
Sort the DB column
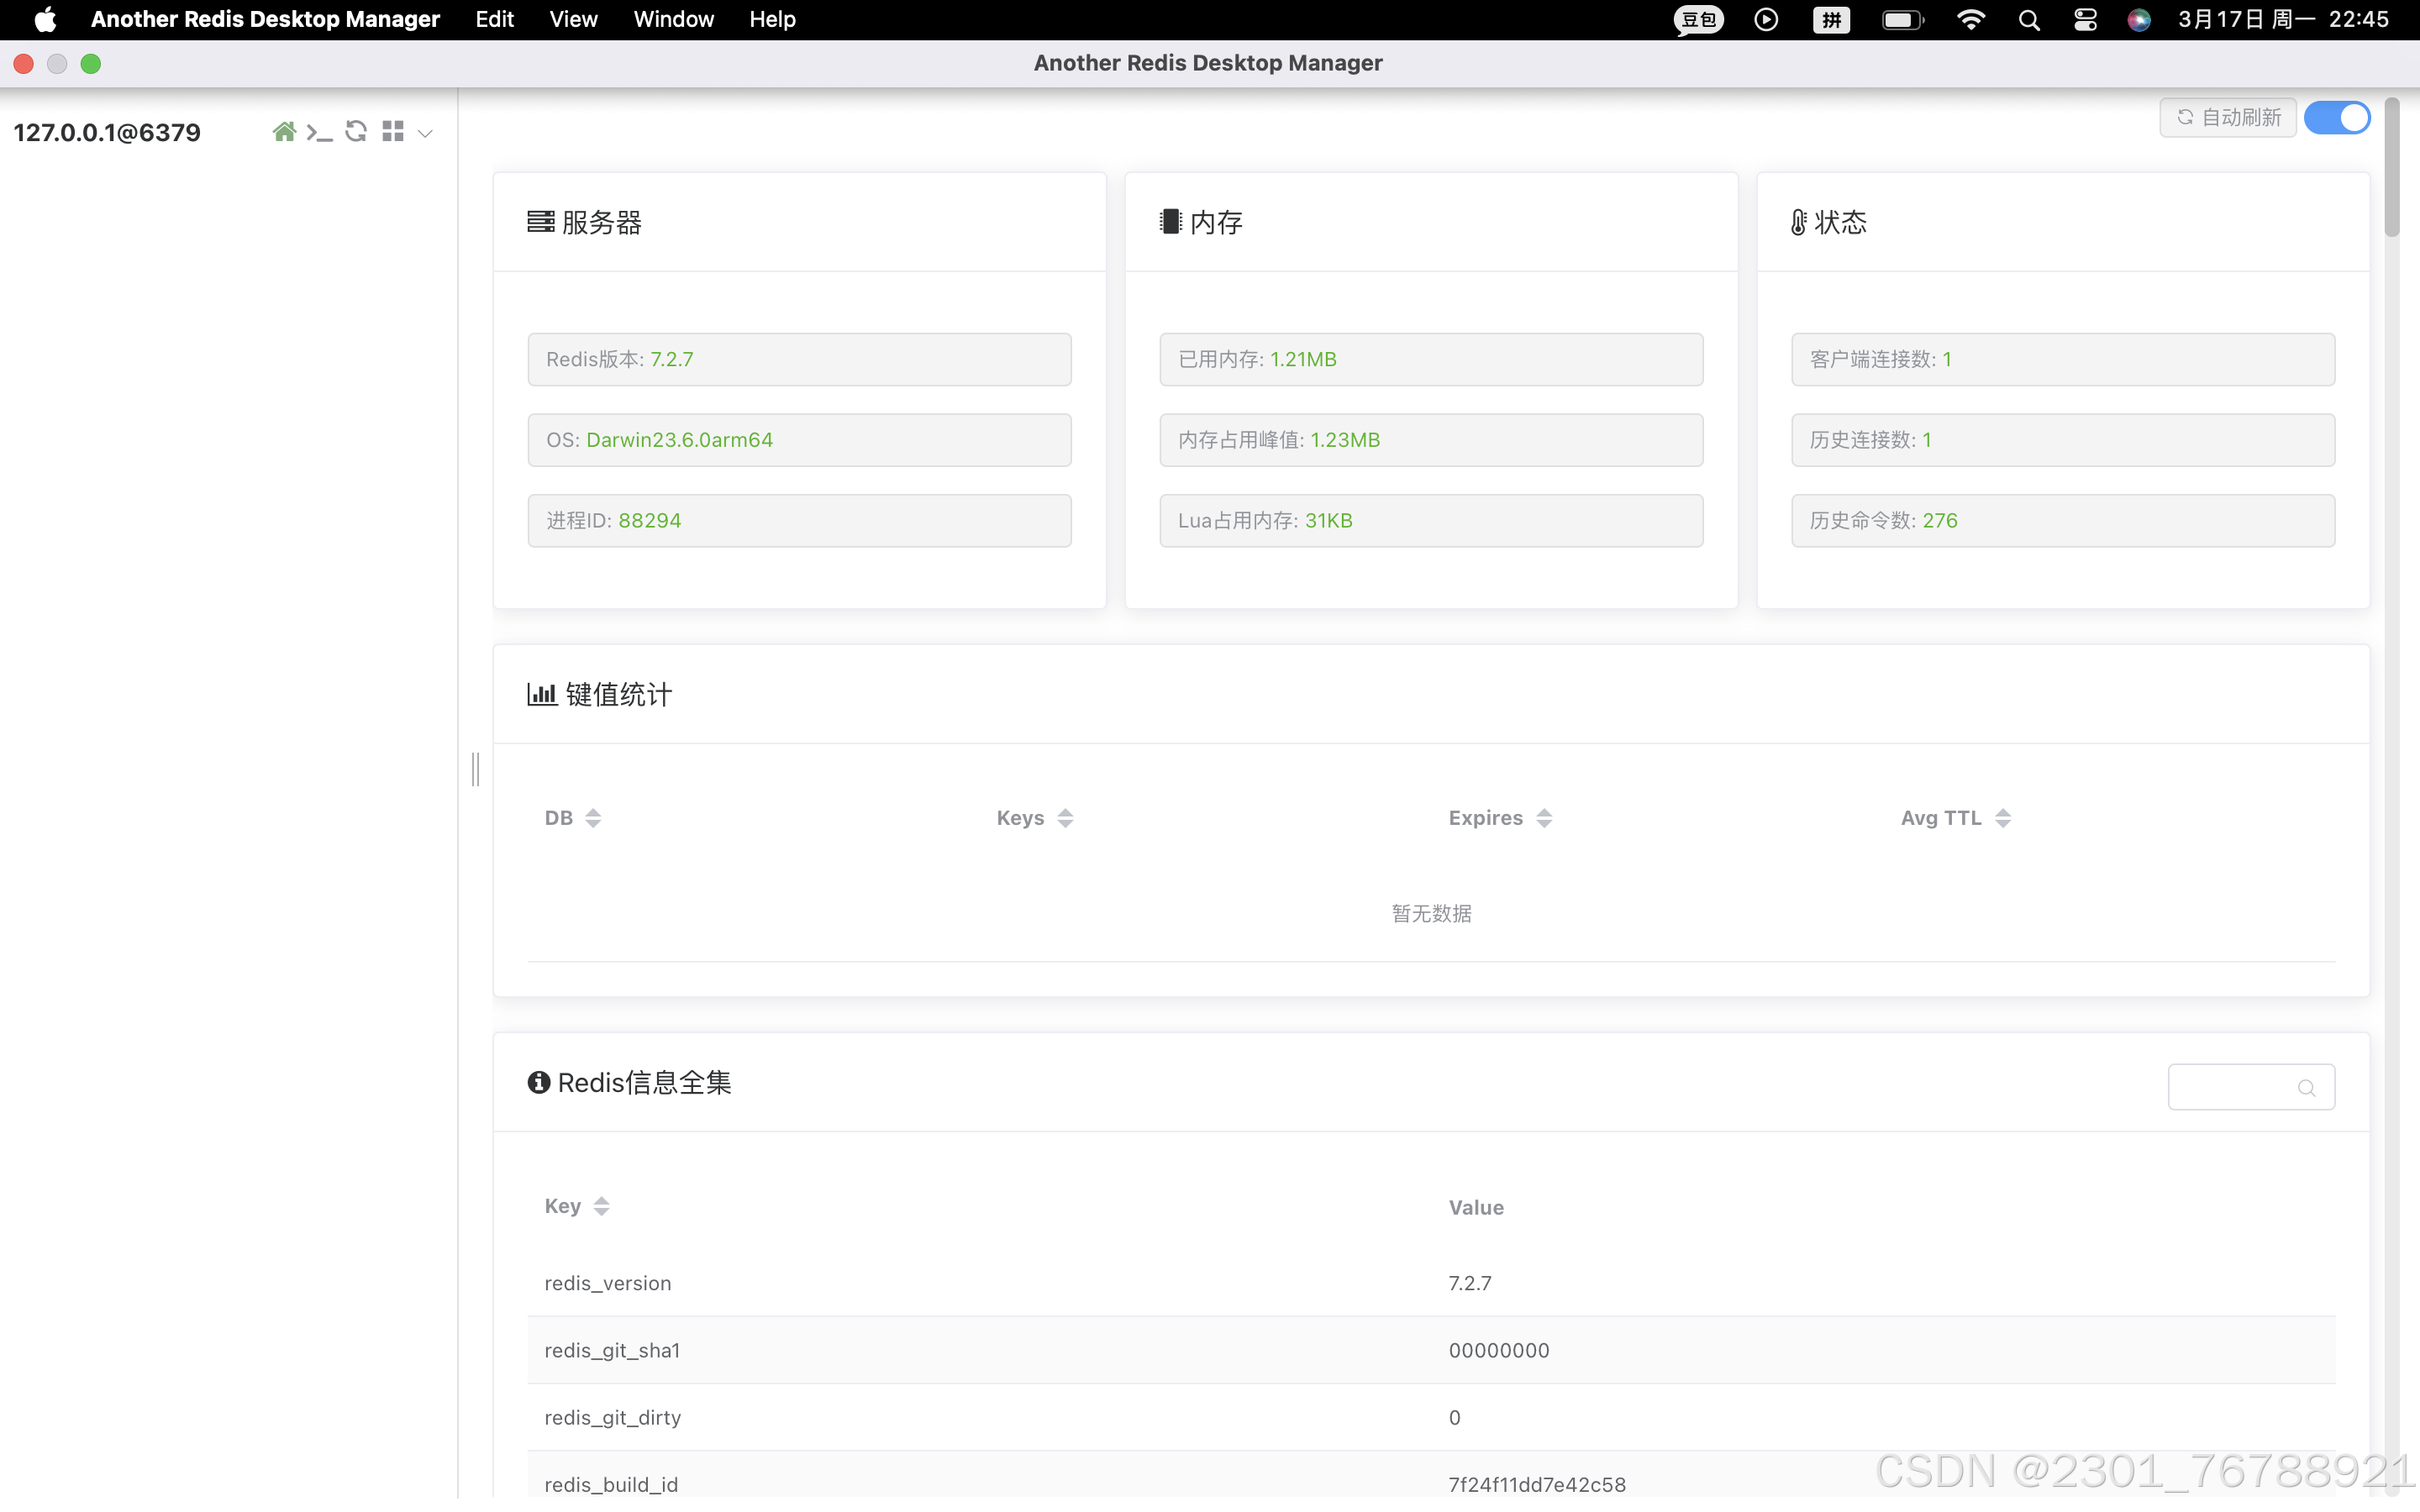coord(592,817)
